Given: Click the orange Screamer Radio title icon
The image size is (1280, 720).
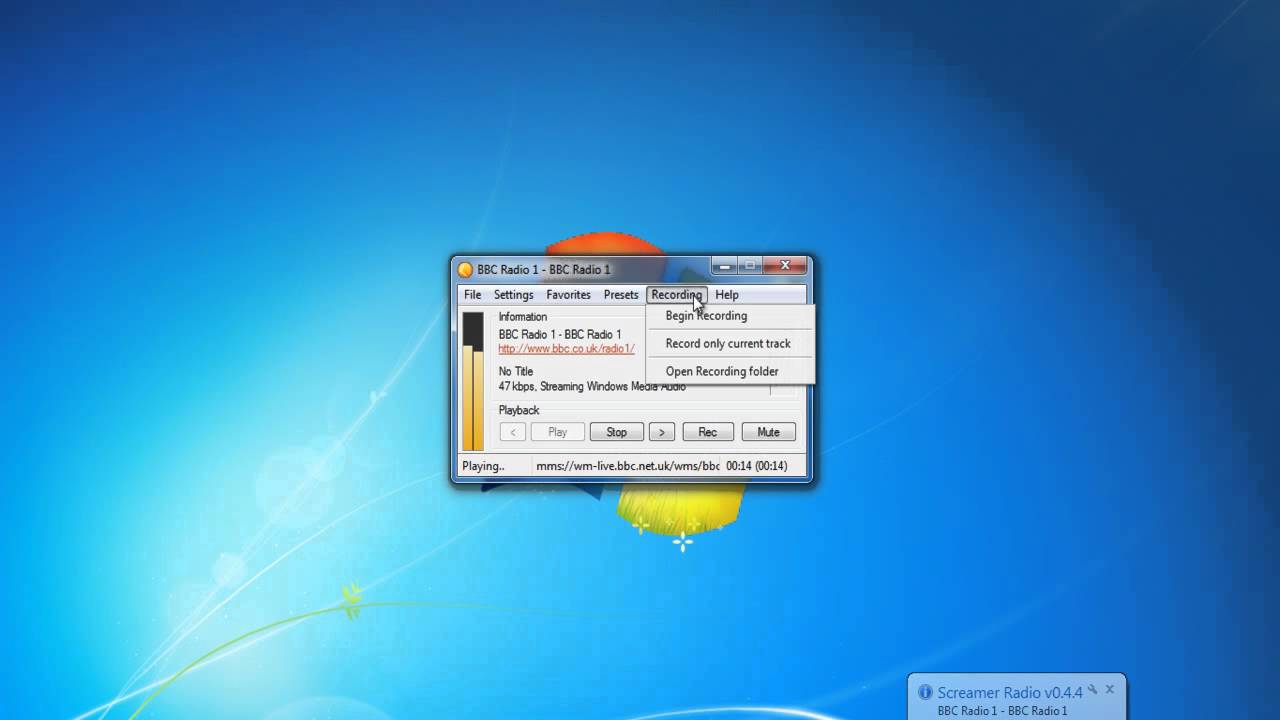Looking at the screenshot, I should (465, 269).
